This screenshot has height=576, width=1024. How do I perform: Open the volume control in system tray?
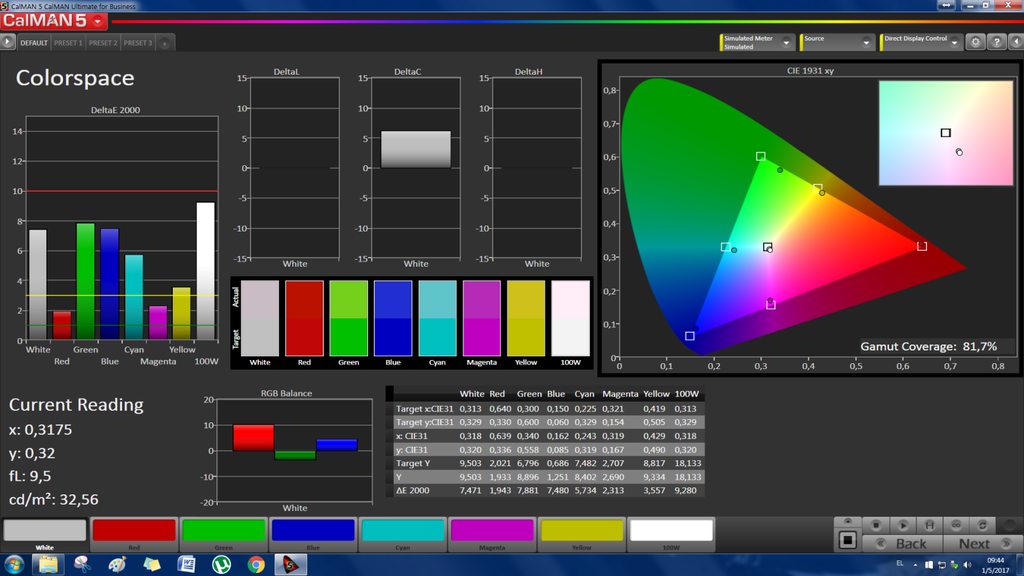coord(967,565)
